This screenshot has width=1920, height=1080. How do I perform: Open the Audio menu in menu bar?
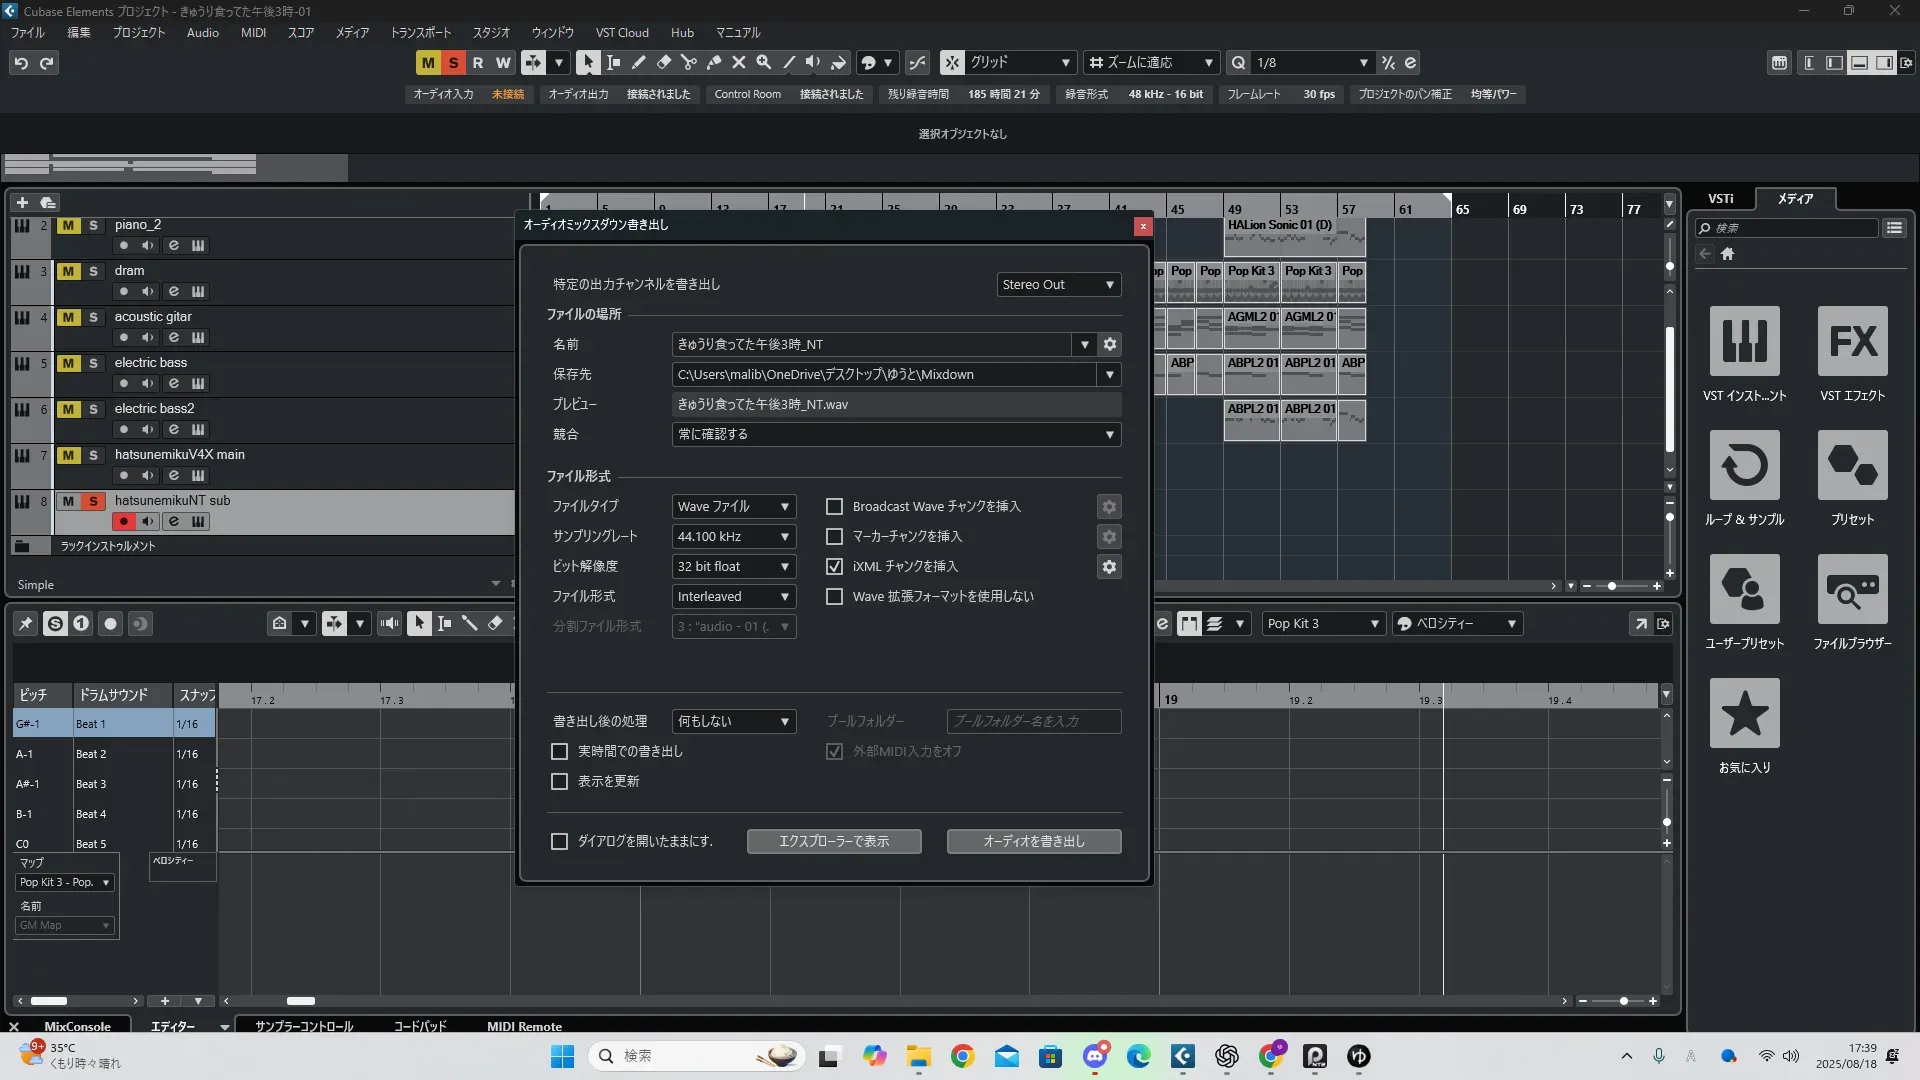[x=202, y=32]
